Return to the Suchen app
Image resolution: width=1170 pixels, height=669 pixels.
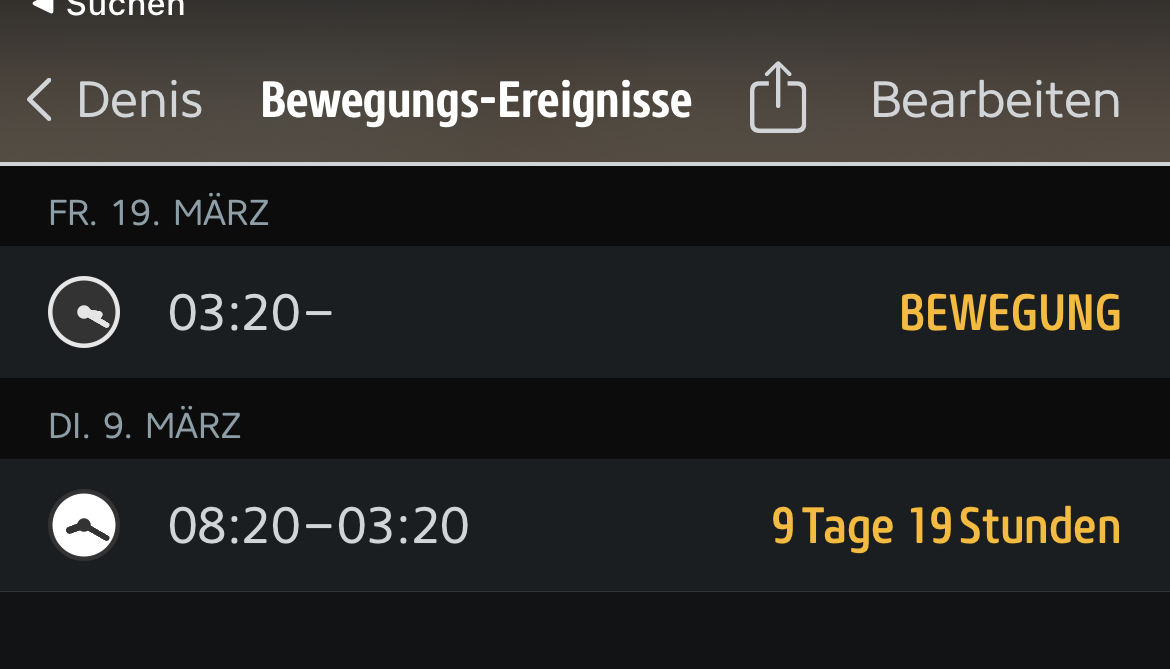pos(125,7)
